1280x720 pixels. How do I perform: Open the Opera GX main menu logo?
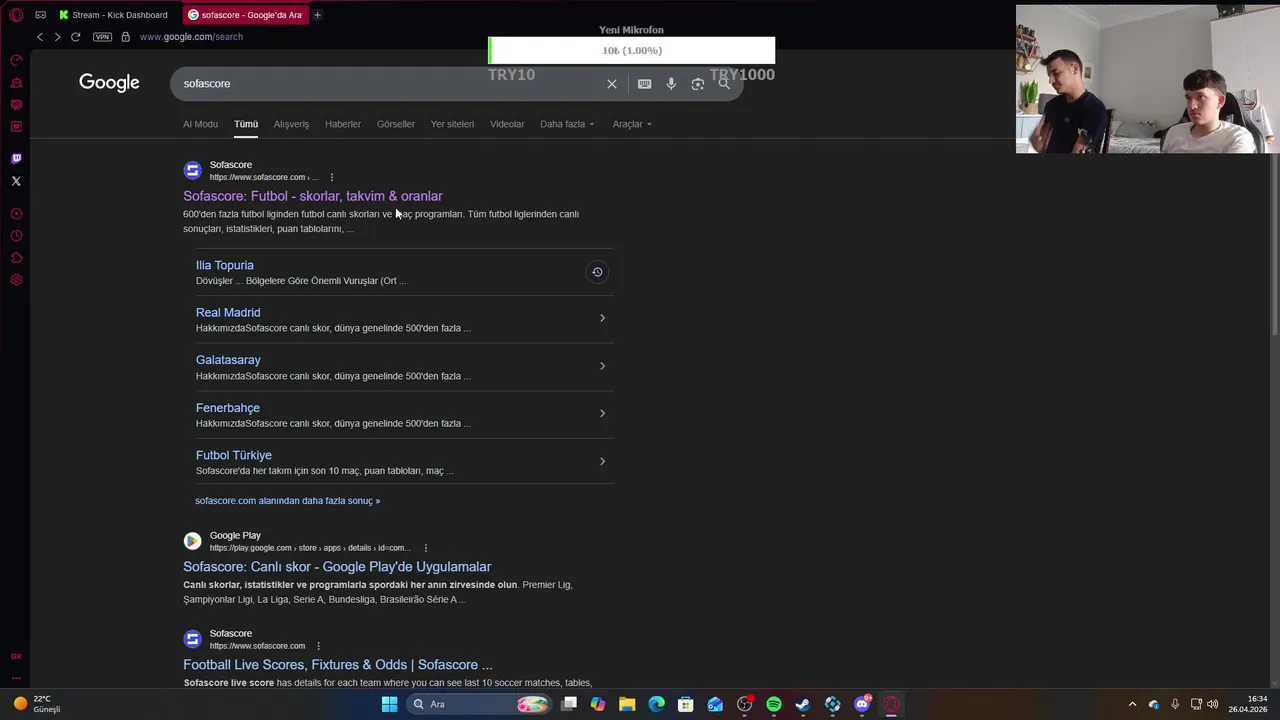16,15
